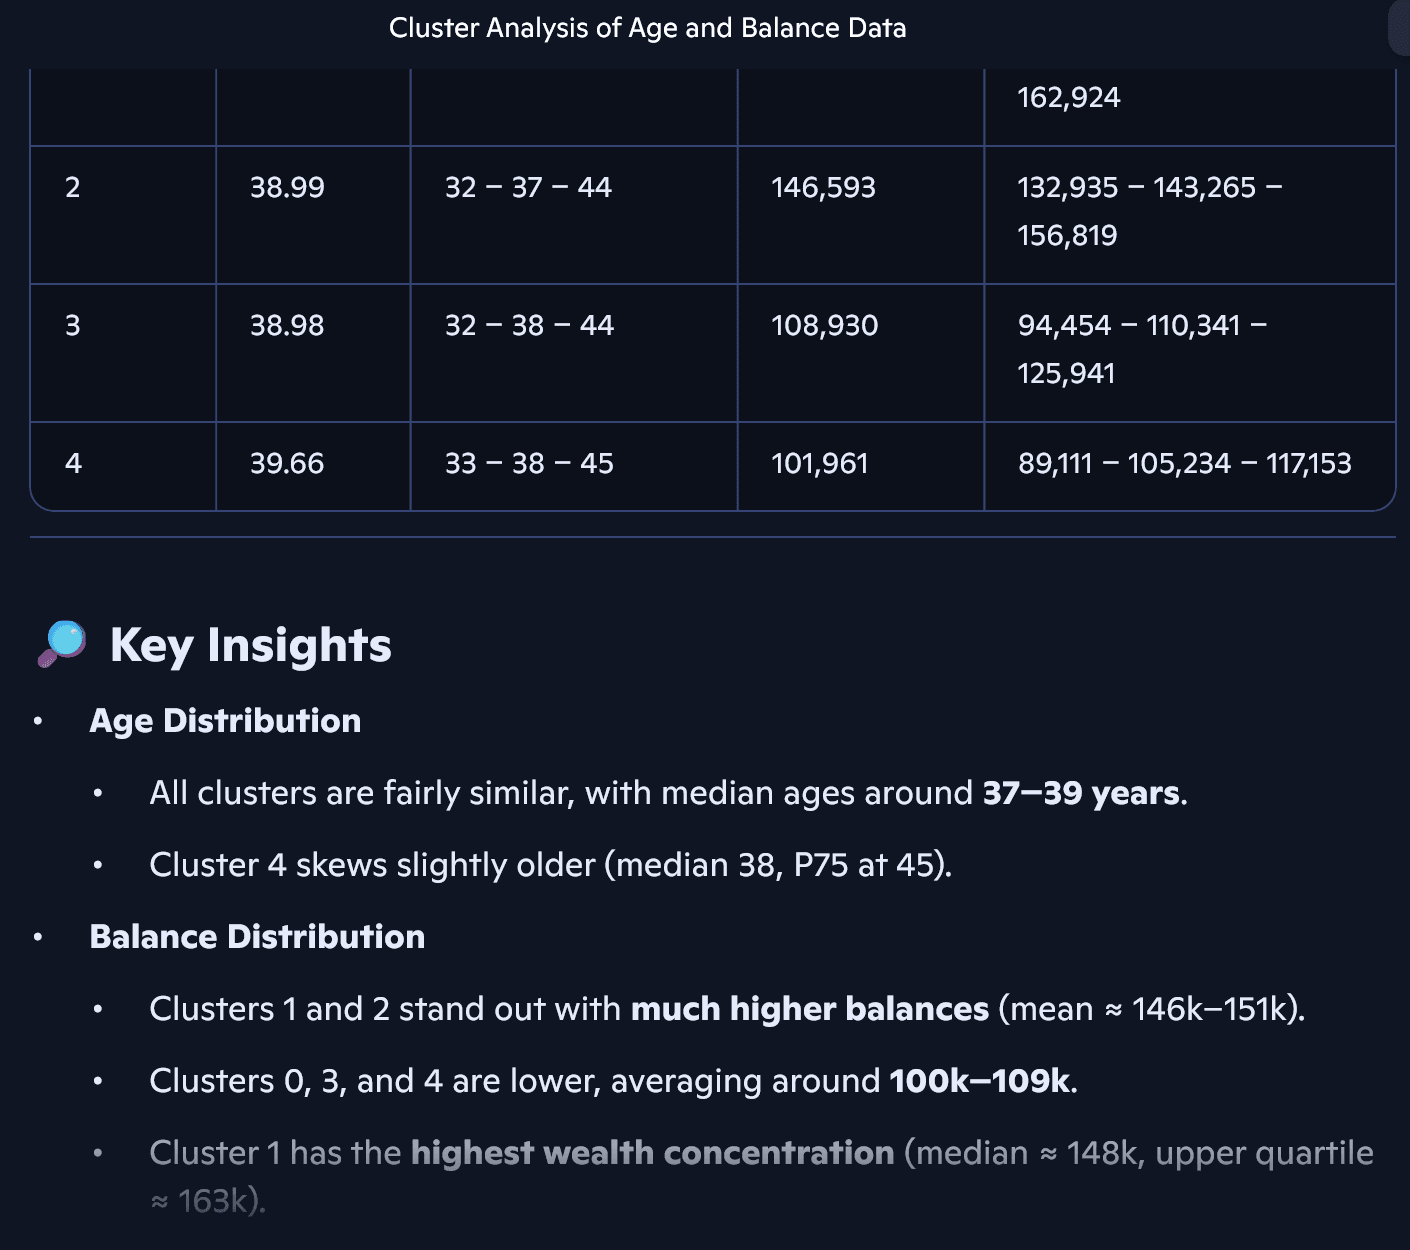
Task: Click bold text "highest wealth concentration"
Action: (652, 1153)
